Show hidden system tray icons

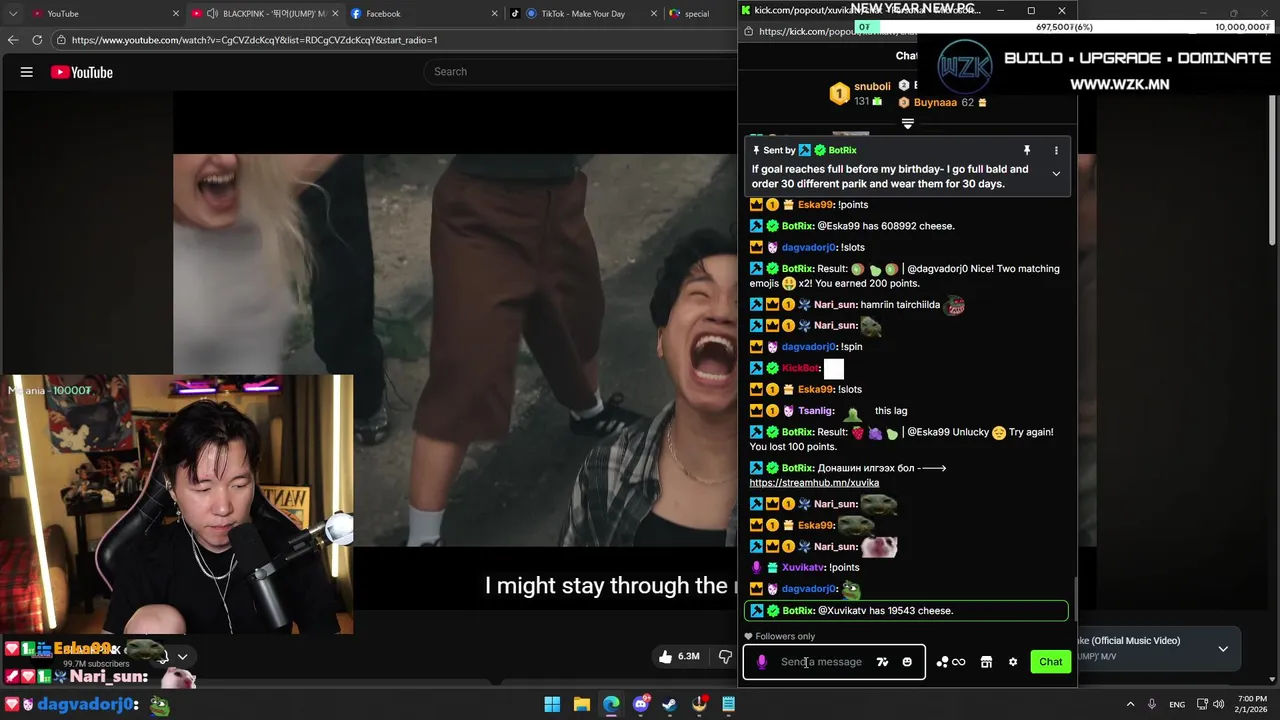pos(1130,704)
